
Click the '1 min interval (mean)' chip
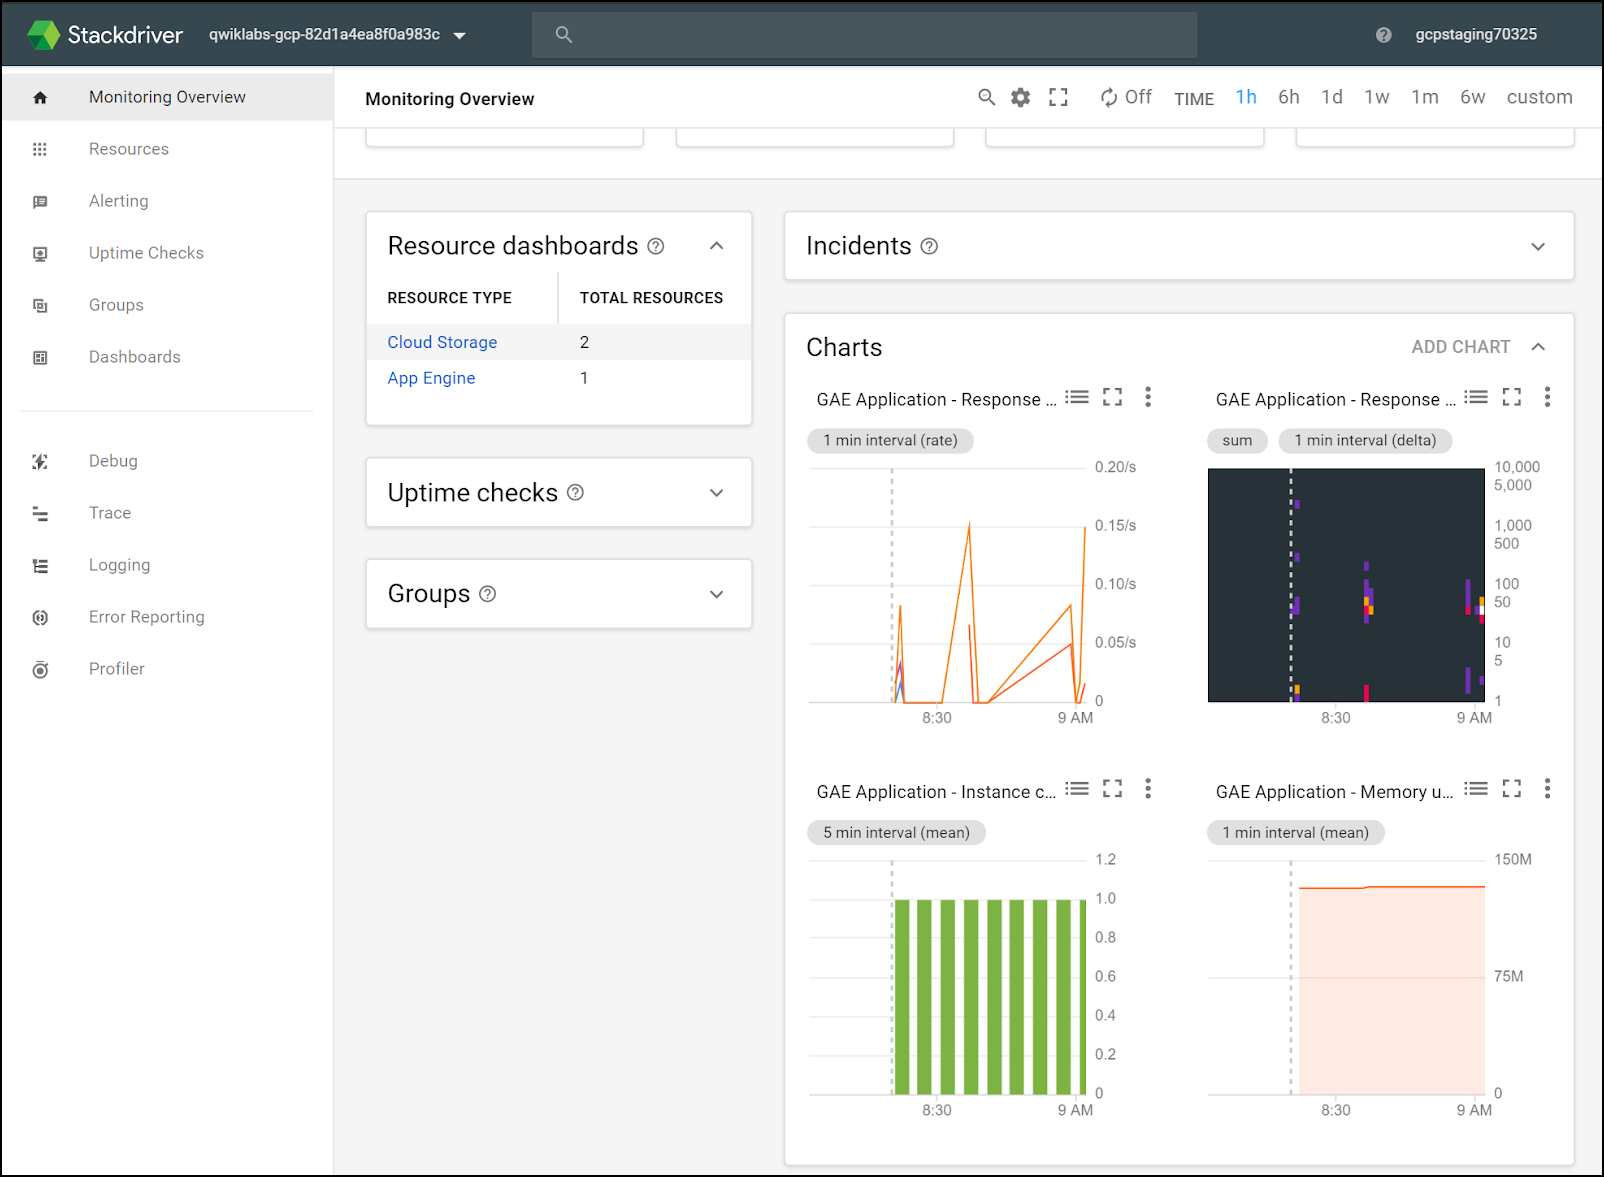point(1295,832)
